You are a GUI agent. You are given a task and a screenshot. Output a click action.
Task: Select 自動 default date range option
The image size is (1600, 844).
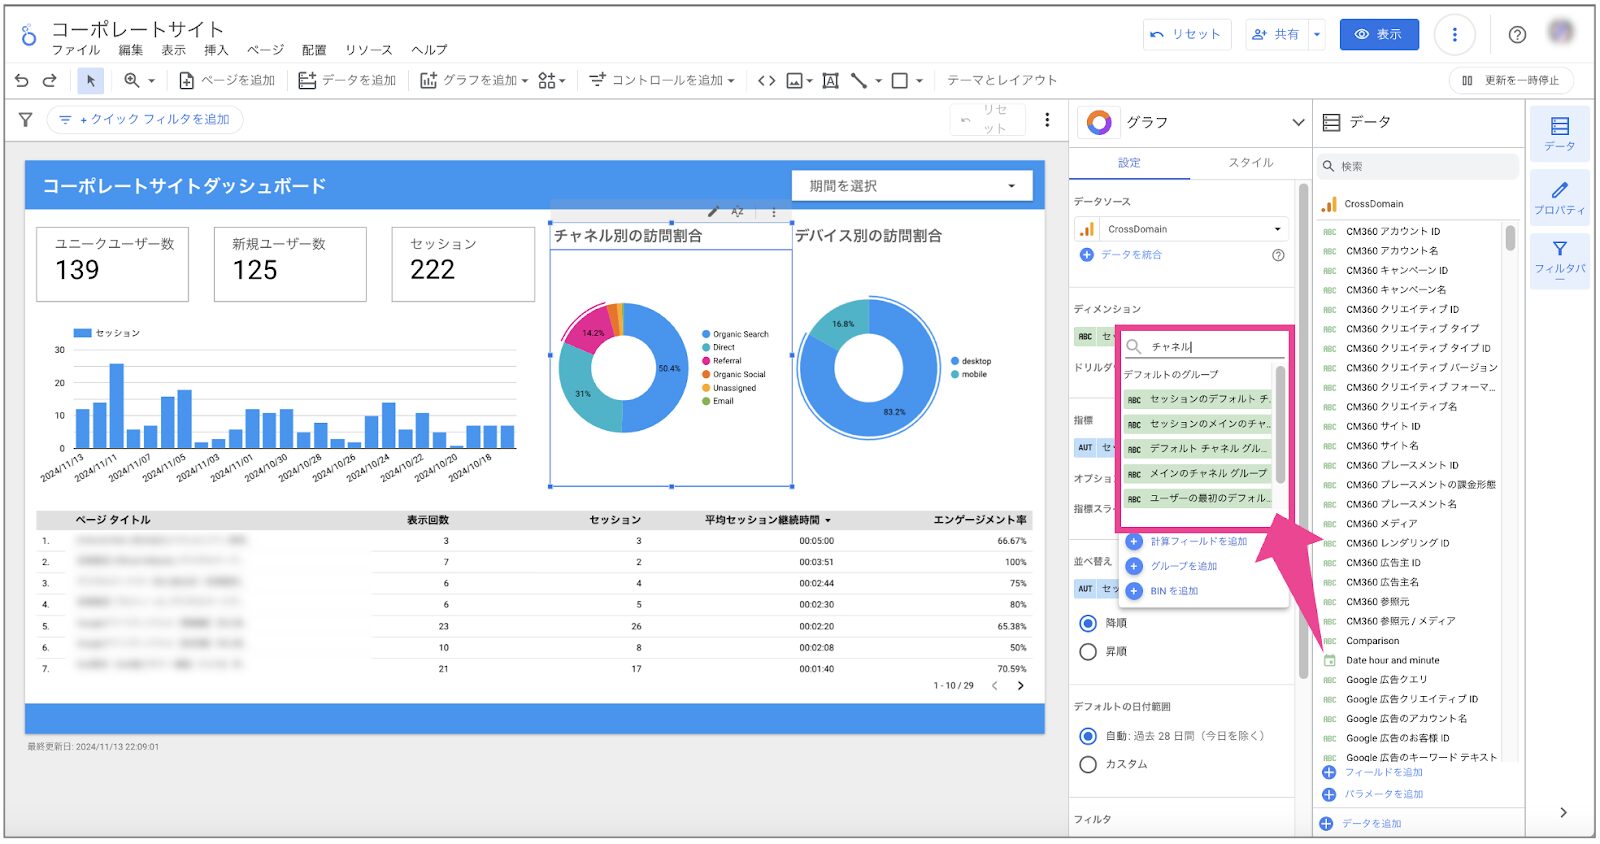1088,737
